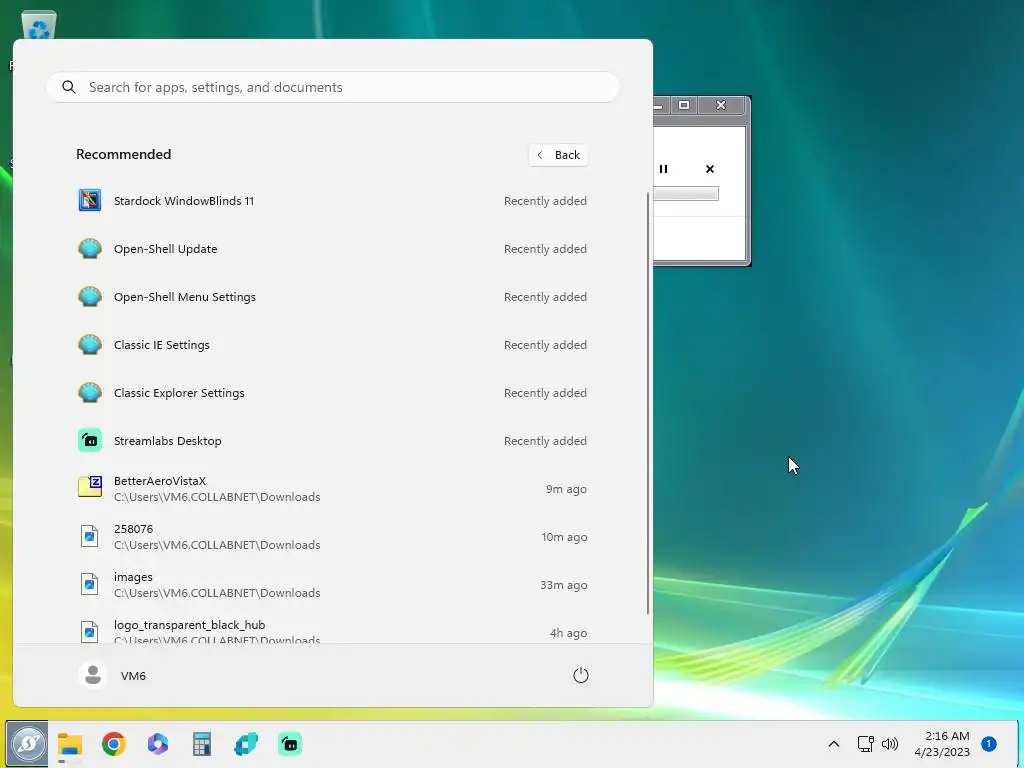Launch Open-Shell Update entry
This screenshot has height=768, width=1024.
coord(332,249)
